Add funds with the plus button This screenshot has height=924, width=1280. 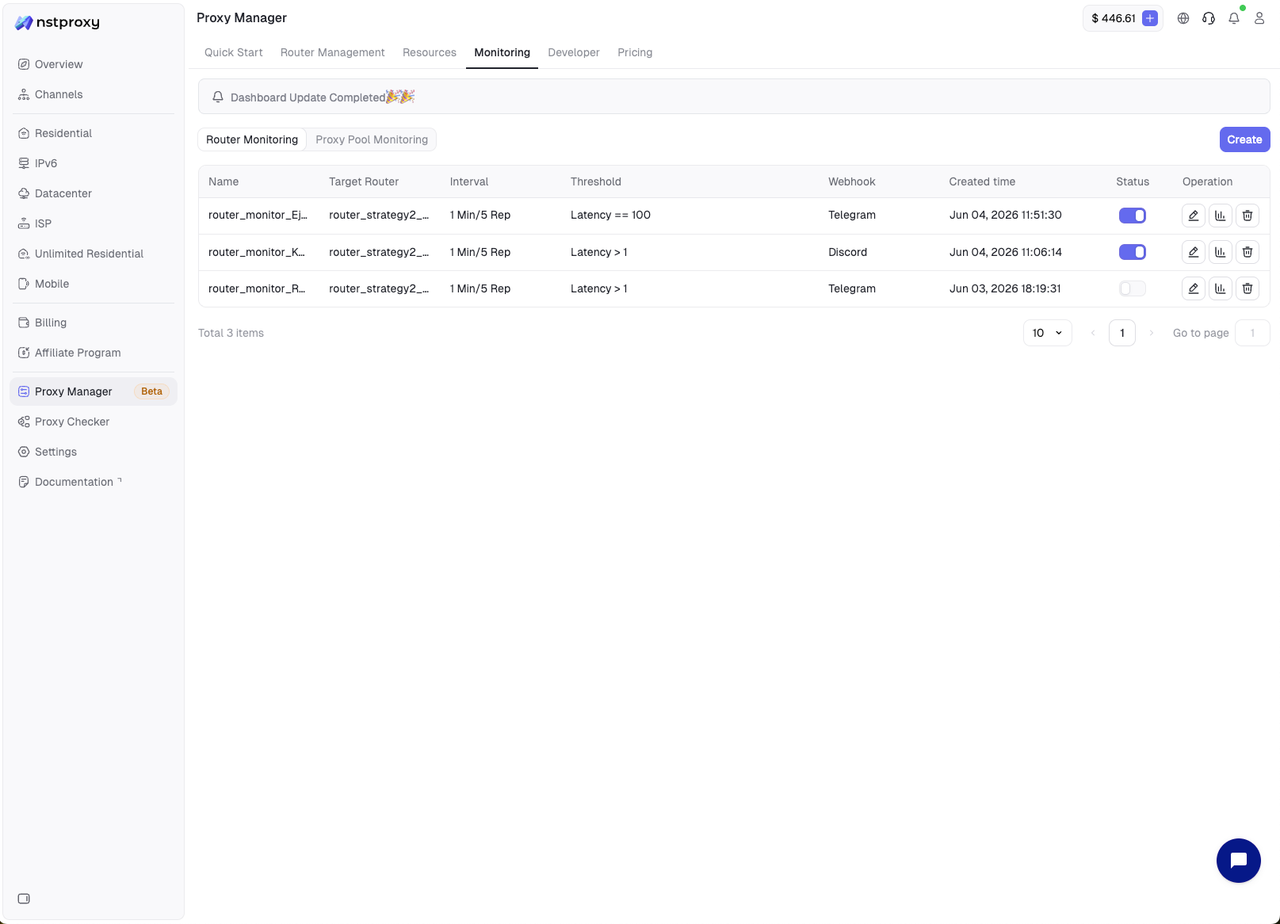[x=1150, y=18]
